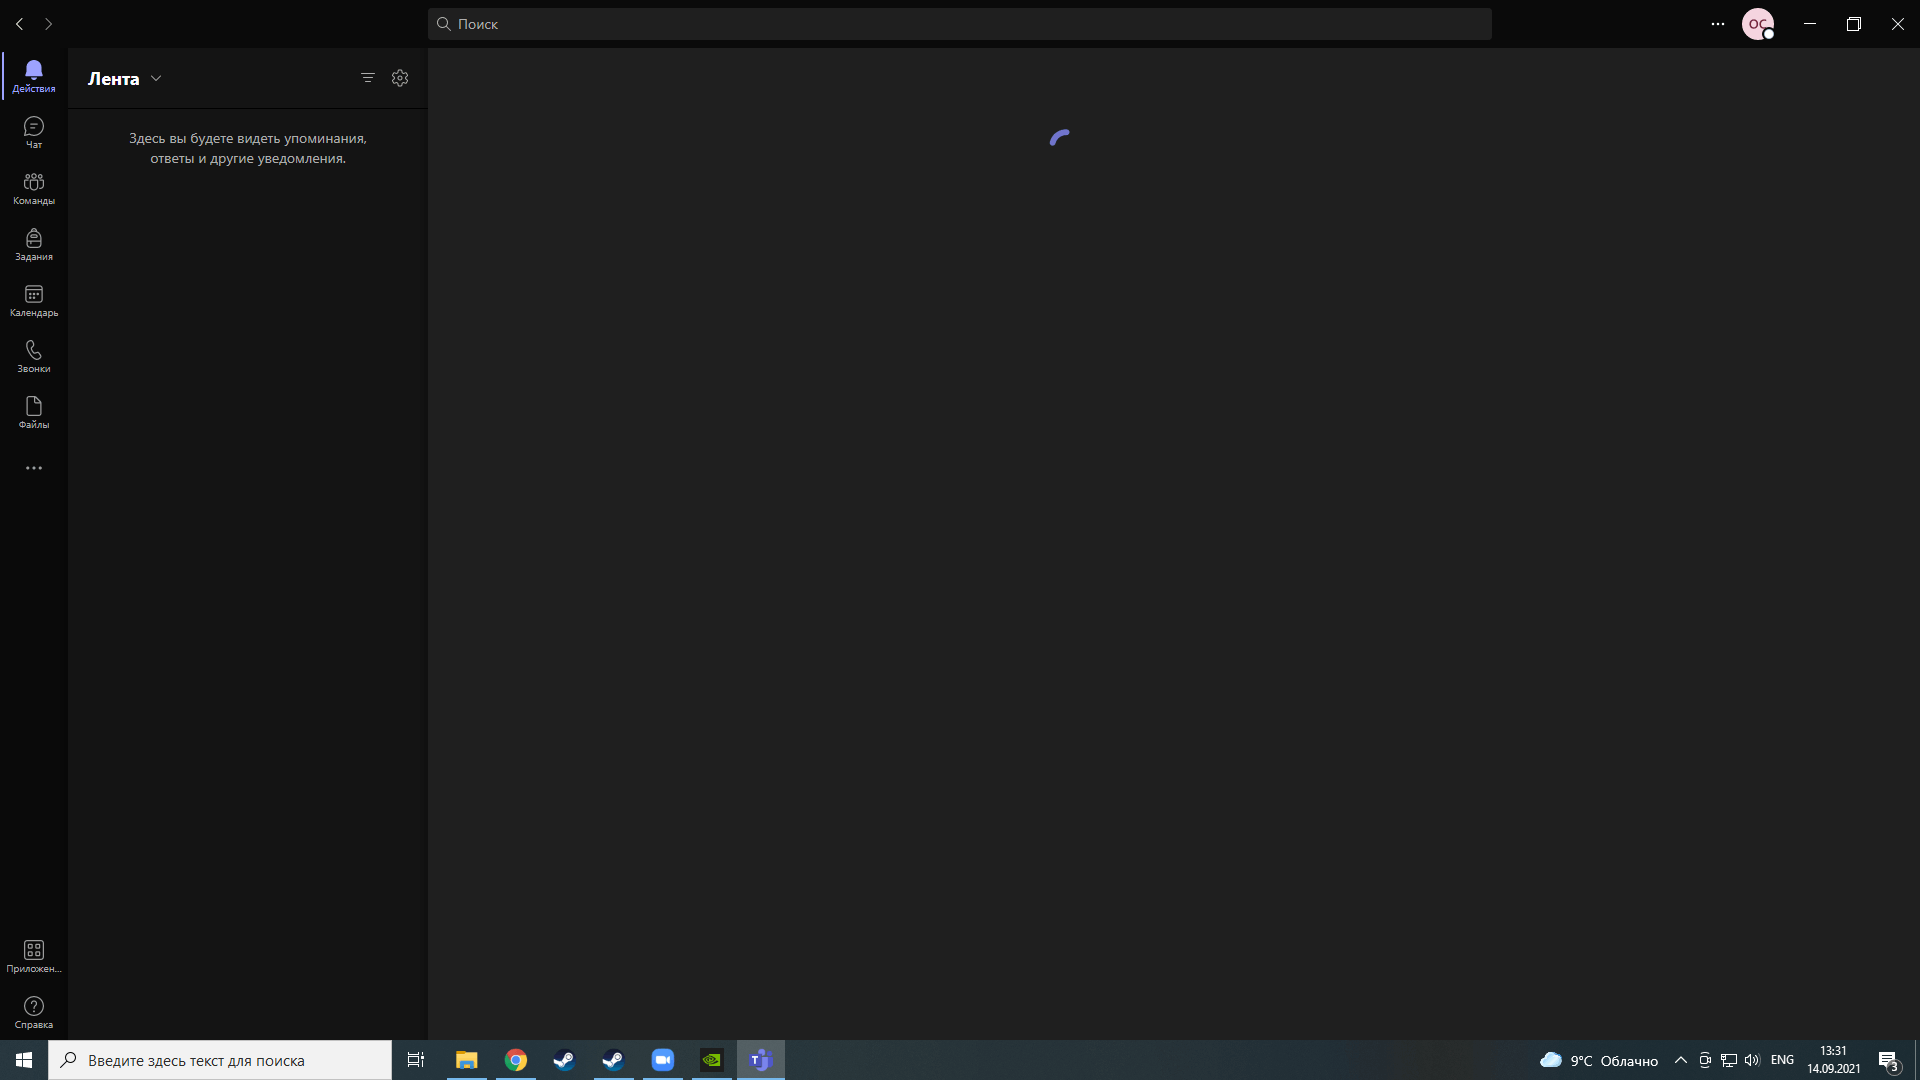Go back with the left arrow
1920x1080 pixels.
point(20,24)
